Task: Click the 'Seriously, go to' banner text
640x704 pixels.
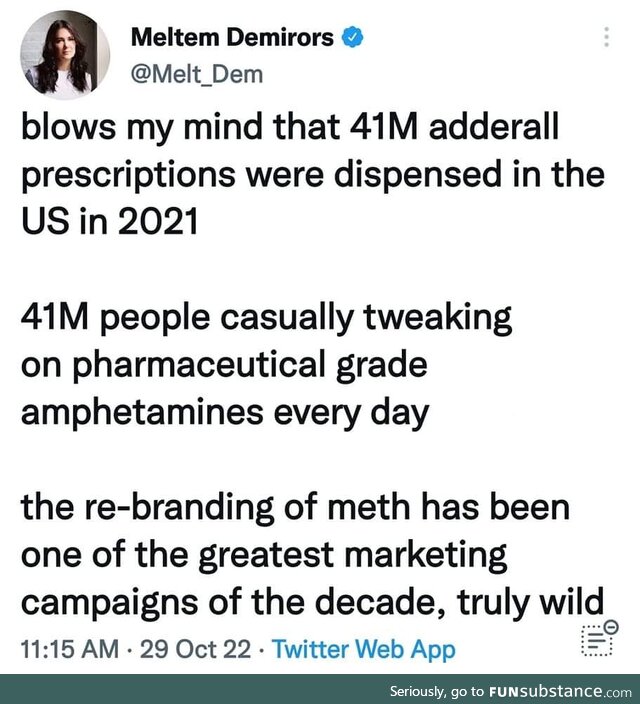Action: click(437, 691)
